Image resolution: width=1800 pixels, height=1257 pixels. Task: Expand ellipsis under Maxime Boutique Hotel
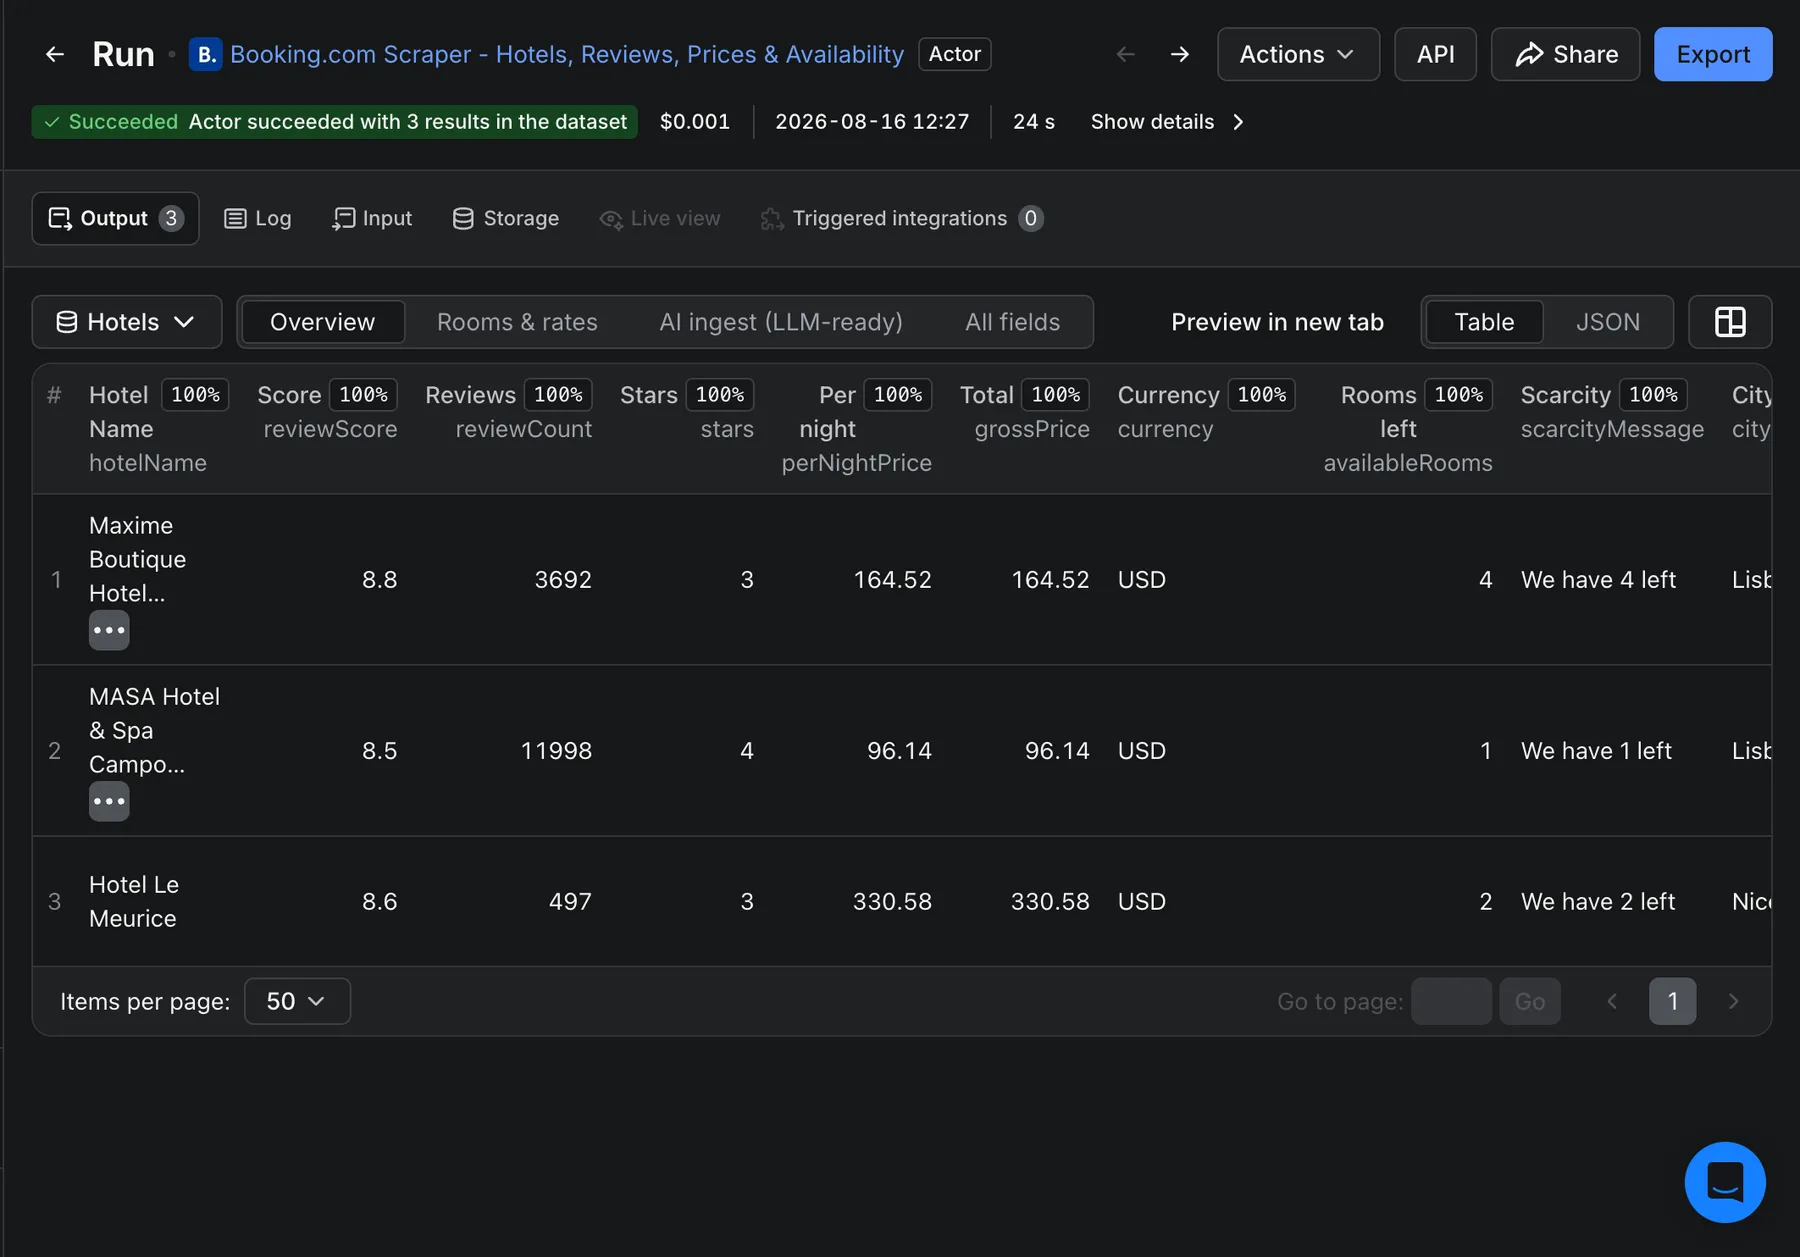point(109,630)
